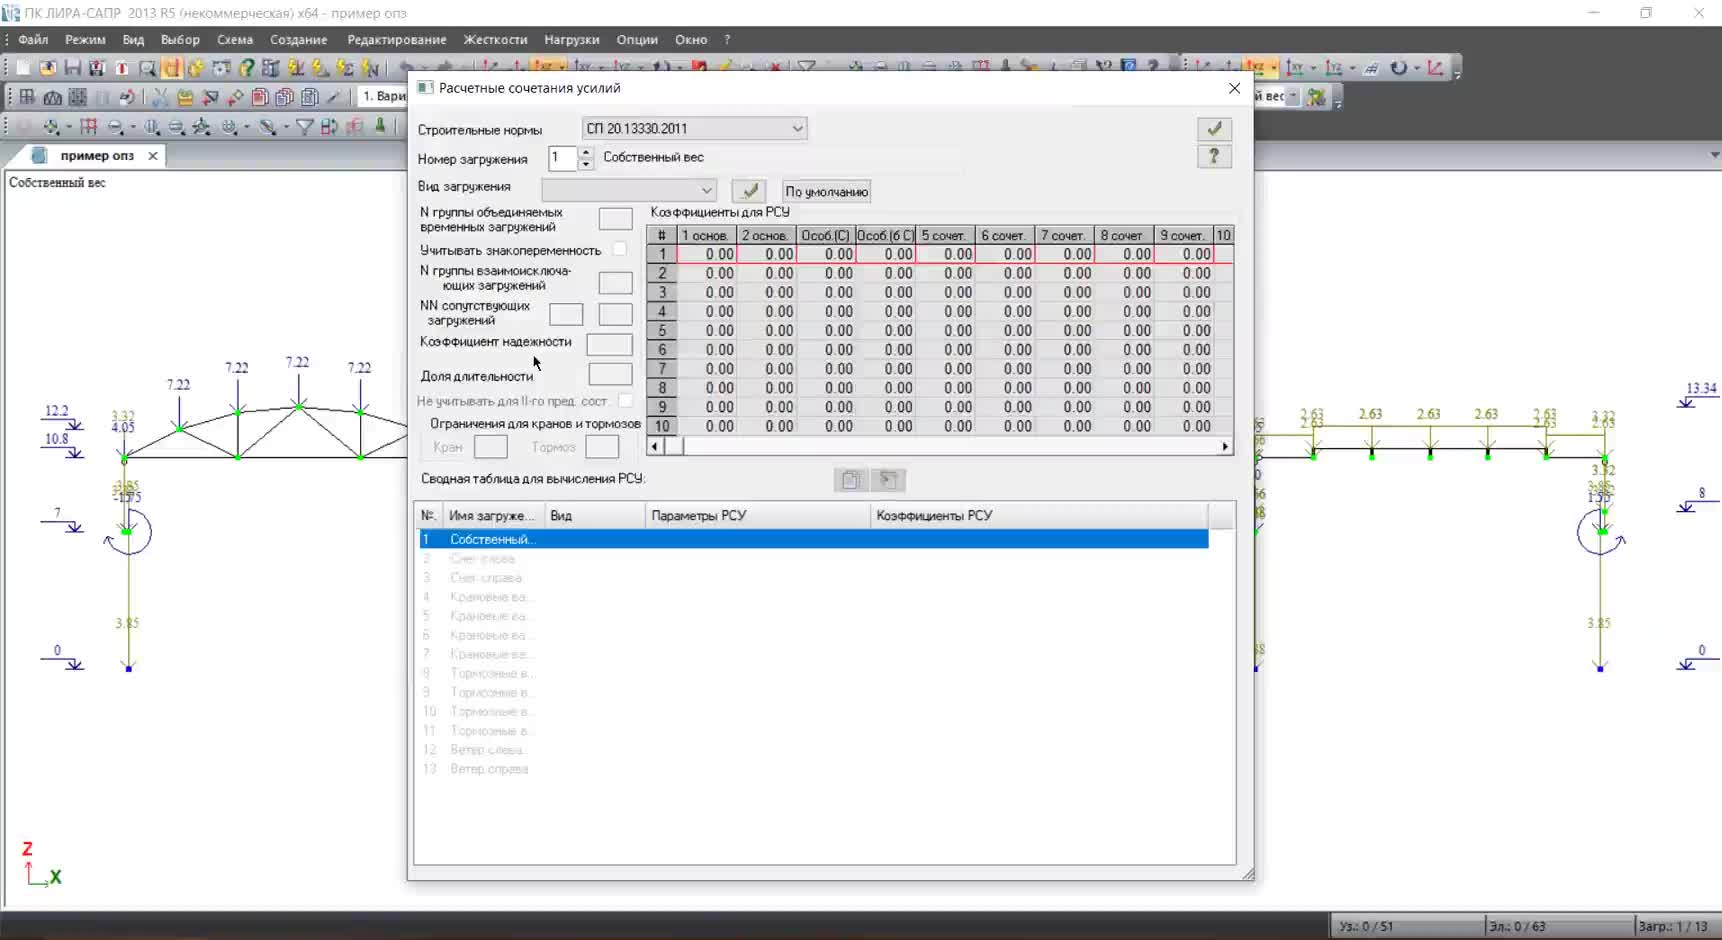Click the 'Особ.(С)' column header
1722x940 pixels.
click(826, 235)
